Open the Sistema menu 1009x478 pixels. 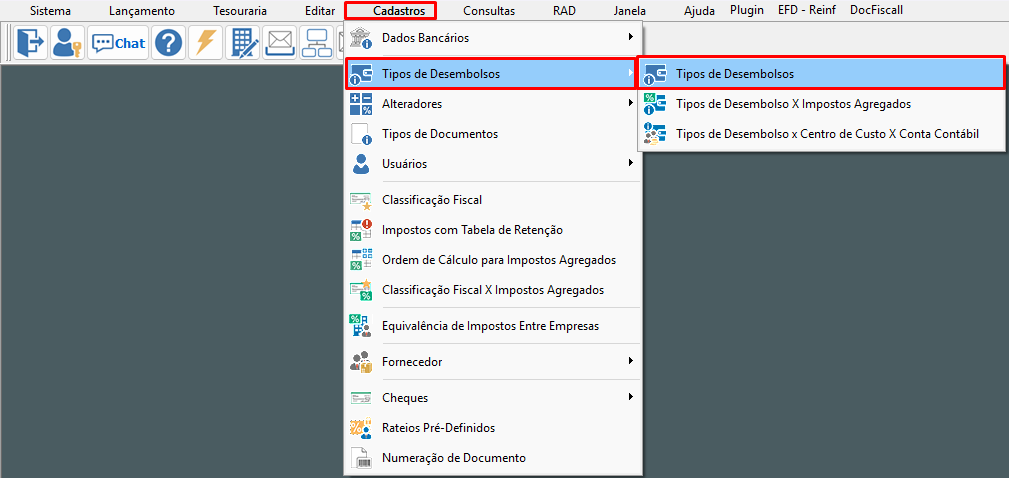click(x=50, y=10)
